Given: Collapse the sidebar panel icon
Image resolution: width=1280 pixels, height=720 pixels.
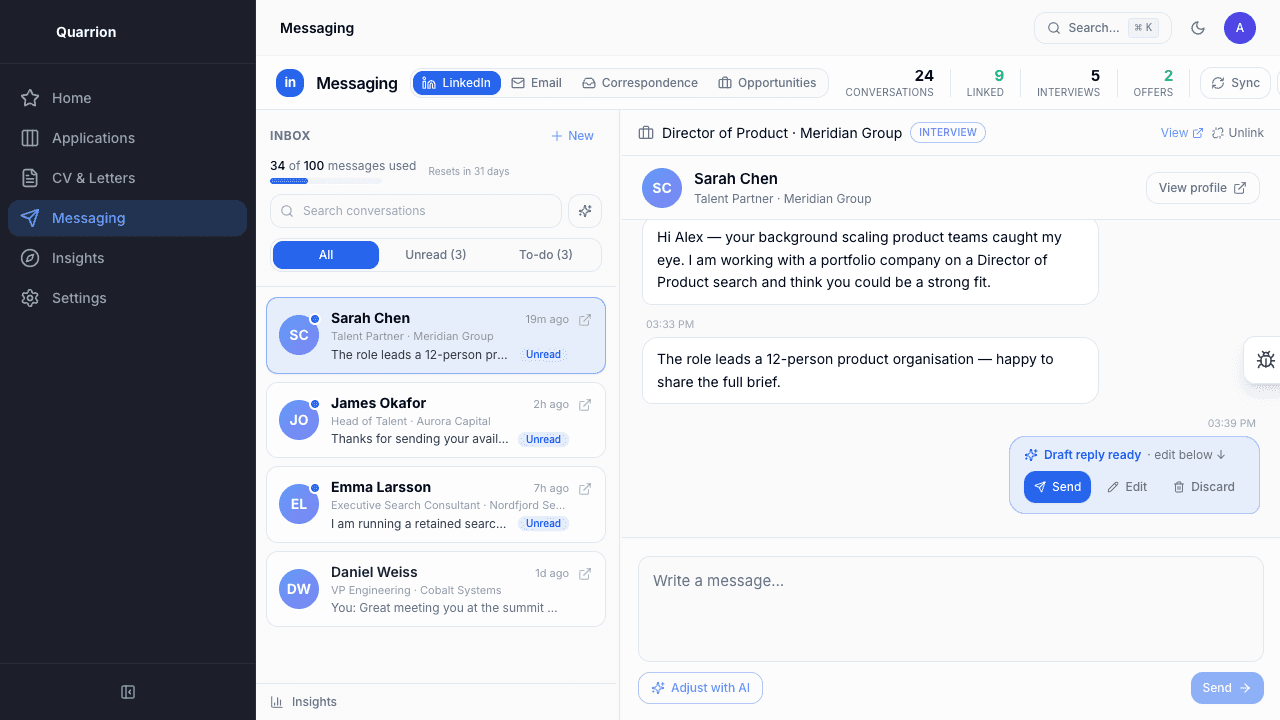Looking at the screenshot, I should [128, 692].
